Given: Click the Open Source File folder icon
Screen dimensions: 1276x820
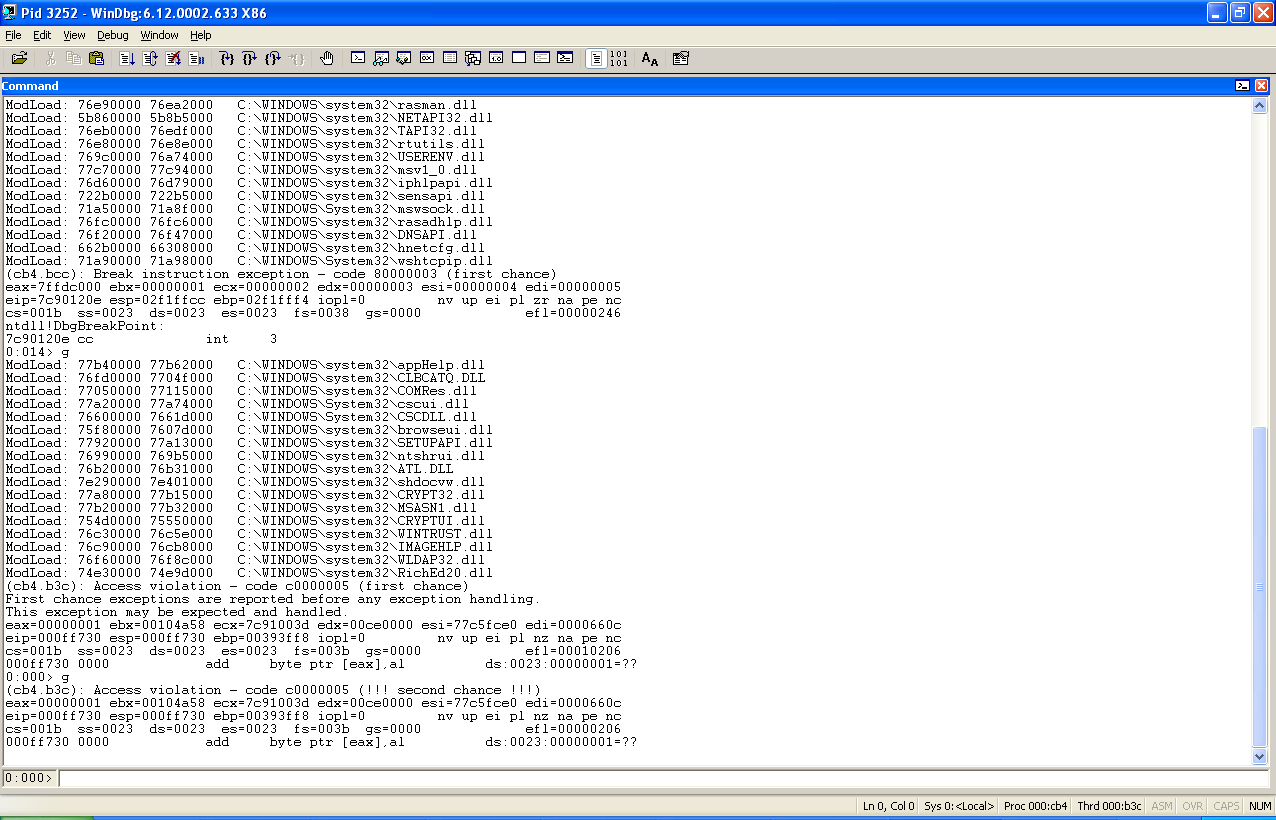Looking at the screenshot, I should 19,59.
